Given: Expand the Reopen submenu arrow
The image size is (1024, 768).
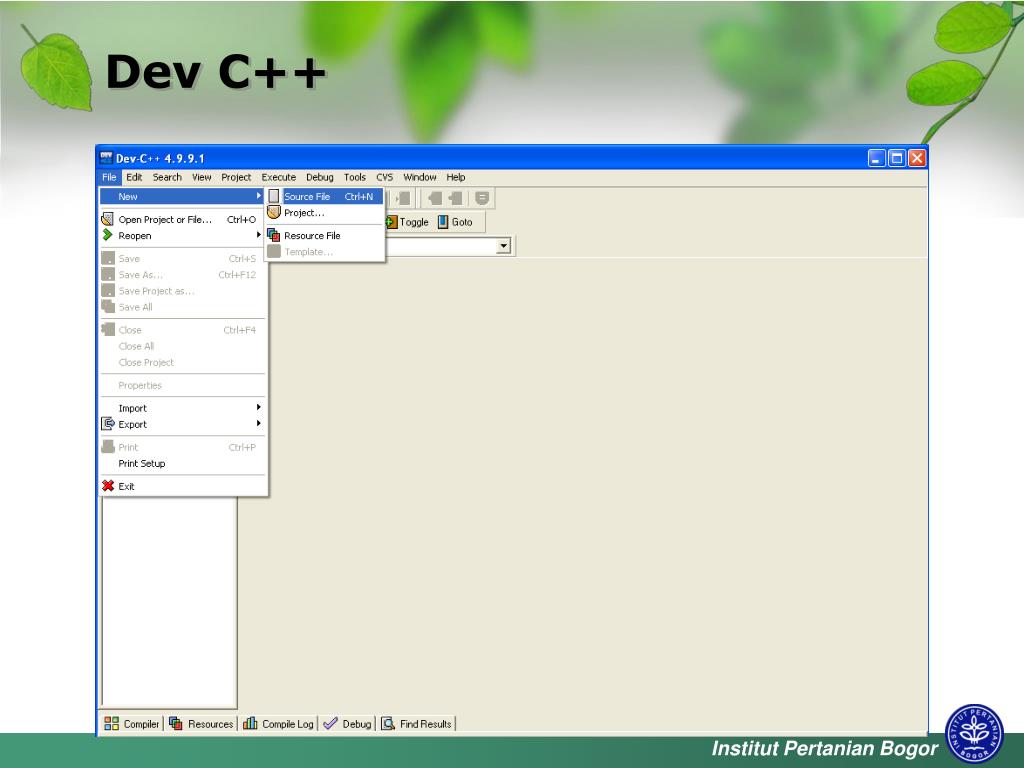Looking at the screenshot, I should (259, 235).
